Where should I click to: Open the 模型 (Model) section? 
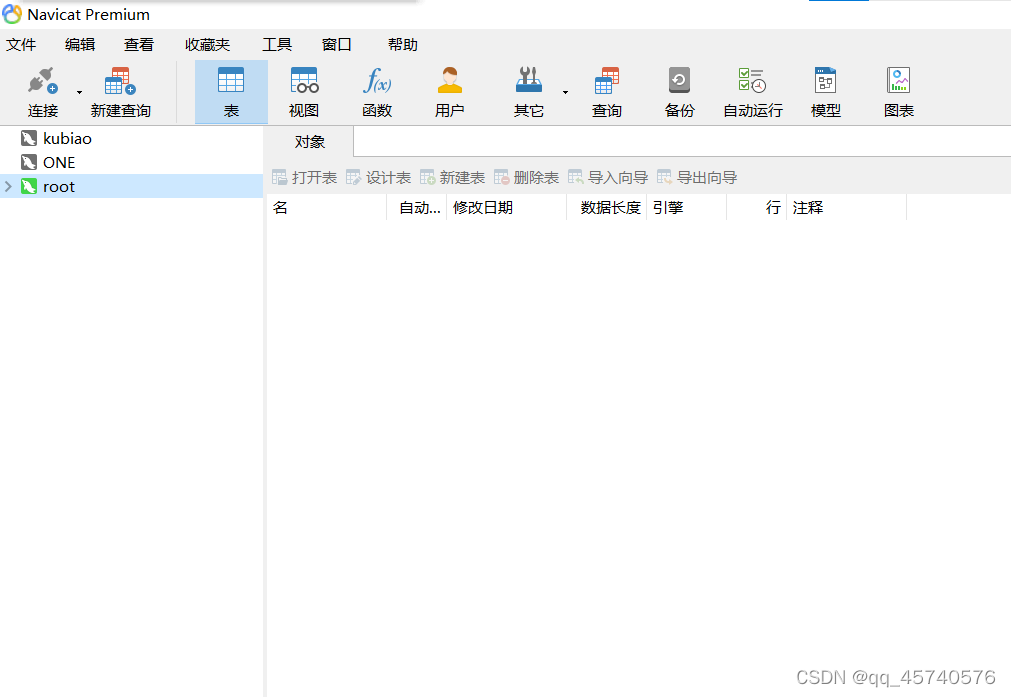coord(825,90)
